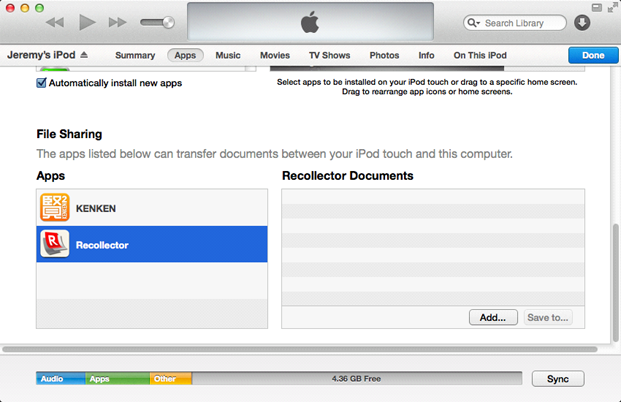Switch to mini player window icon
Viewport: 621px width, 402px height.
click(596, 8)
